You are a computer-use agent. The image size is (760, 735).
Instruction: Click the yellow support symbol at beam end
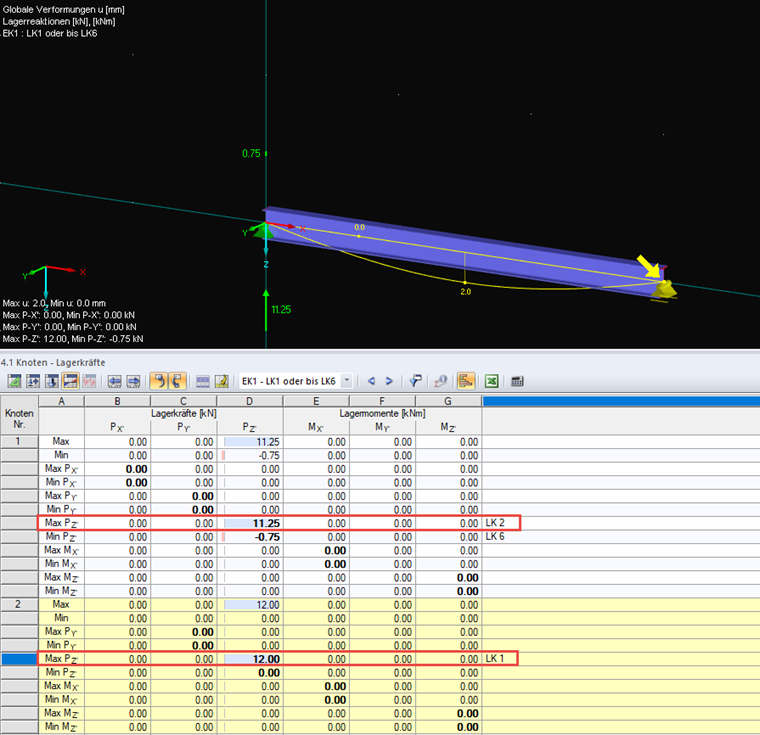pos(666,288)
